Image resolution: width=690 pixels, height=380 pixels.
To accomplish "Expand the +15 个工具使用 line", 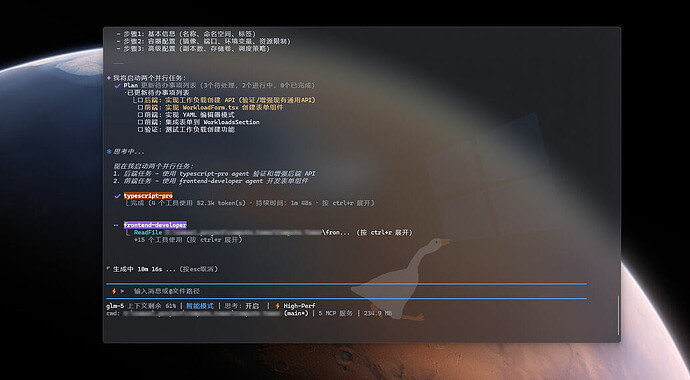I will point(188,240).
